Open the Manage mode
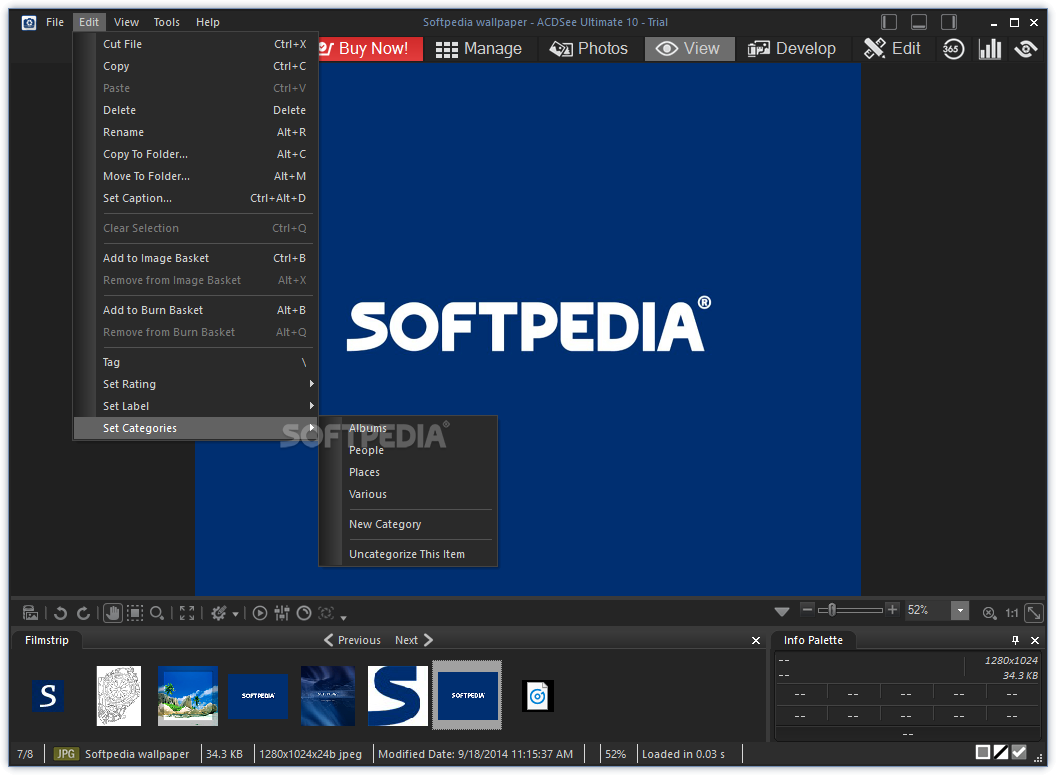 [479, 49]
